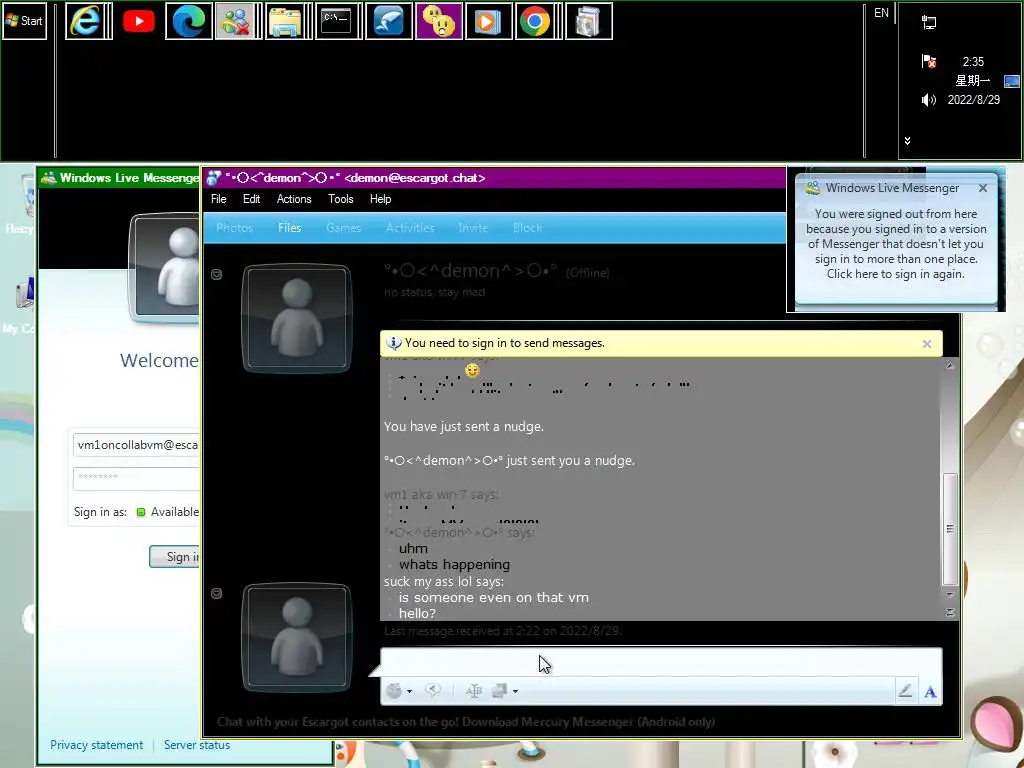Click the EN language indicator

click(x=881, y=13)
